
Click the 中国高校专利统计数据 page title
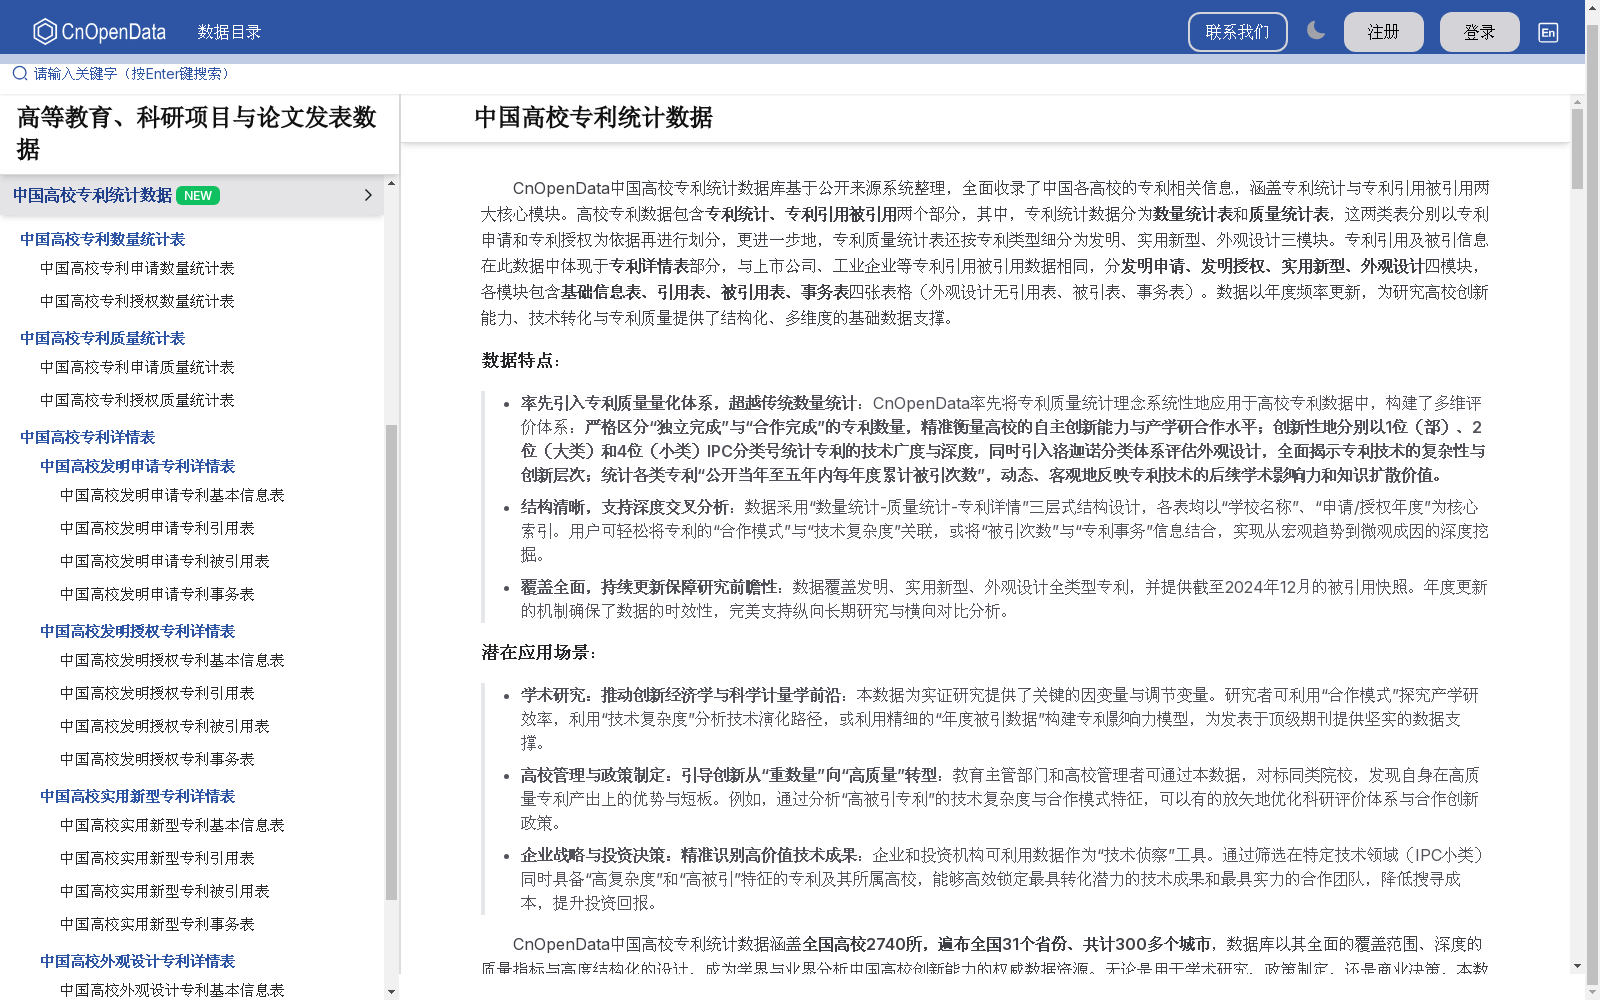(x=593, y=118)
